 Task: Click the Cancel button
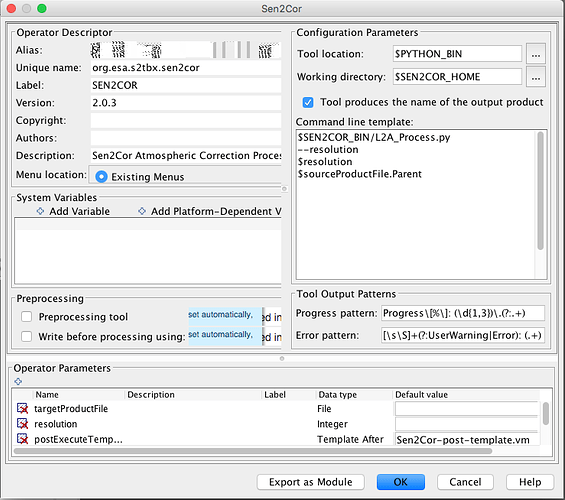tap(465, 482)
